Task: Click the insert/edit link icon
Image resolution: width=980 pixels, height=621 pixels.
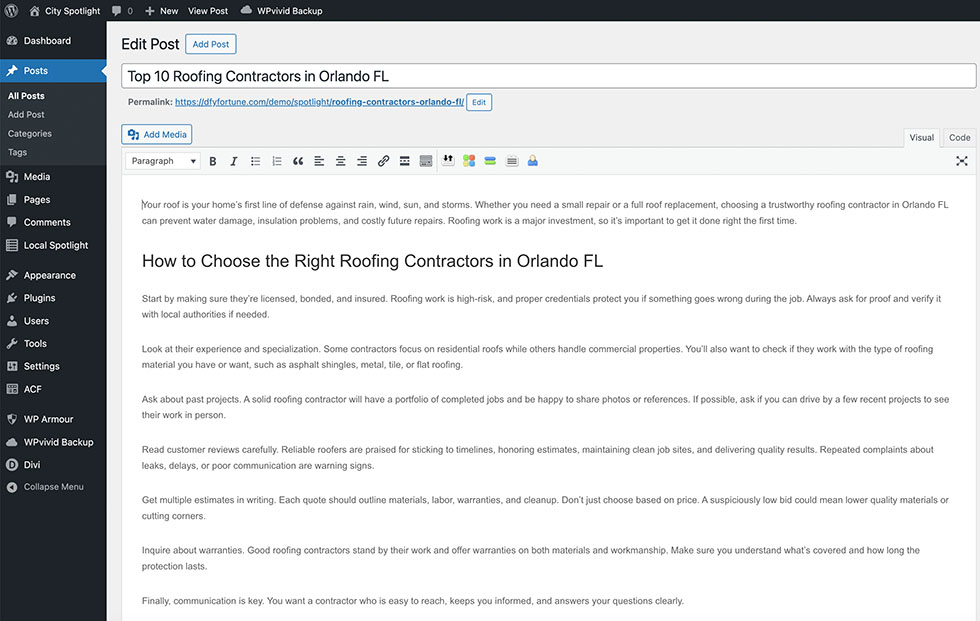Action: pos(383,161)
